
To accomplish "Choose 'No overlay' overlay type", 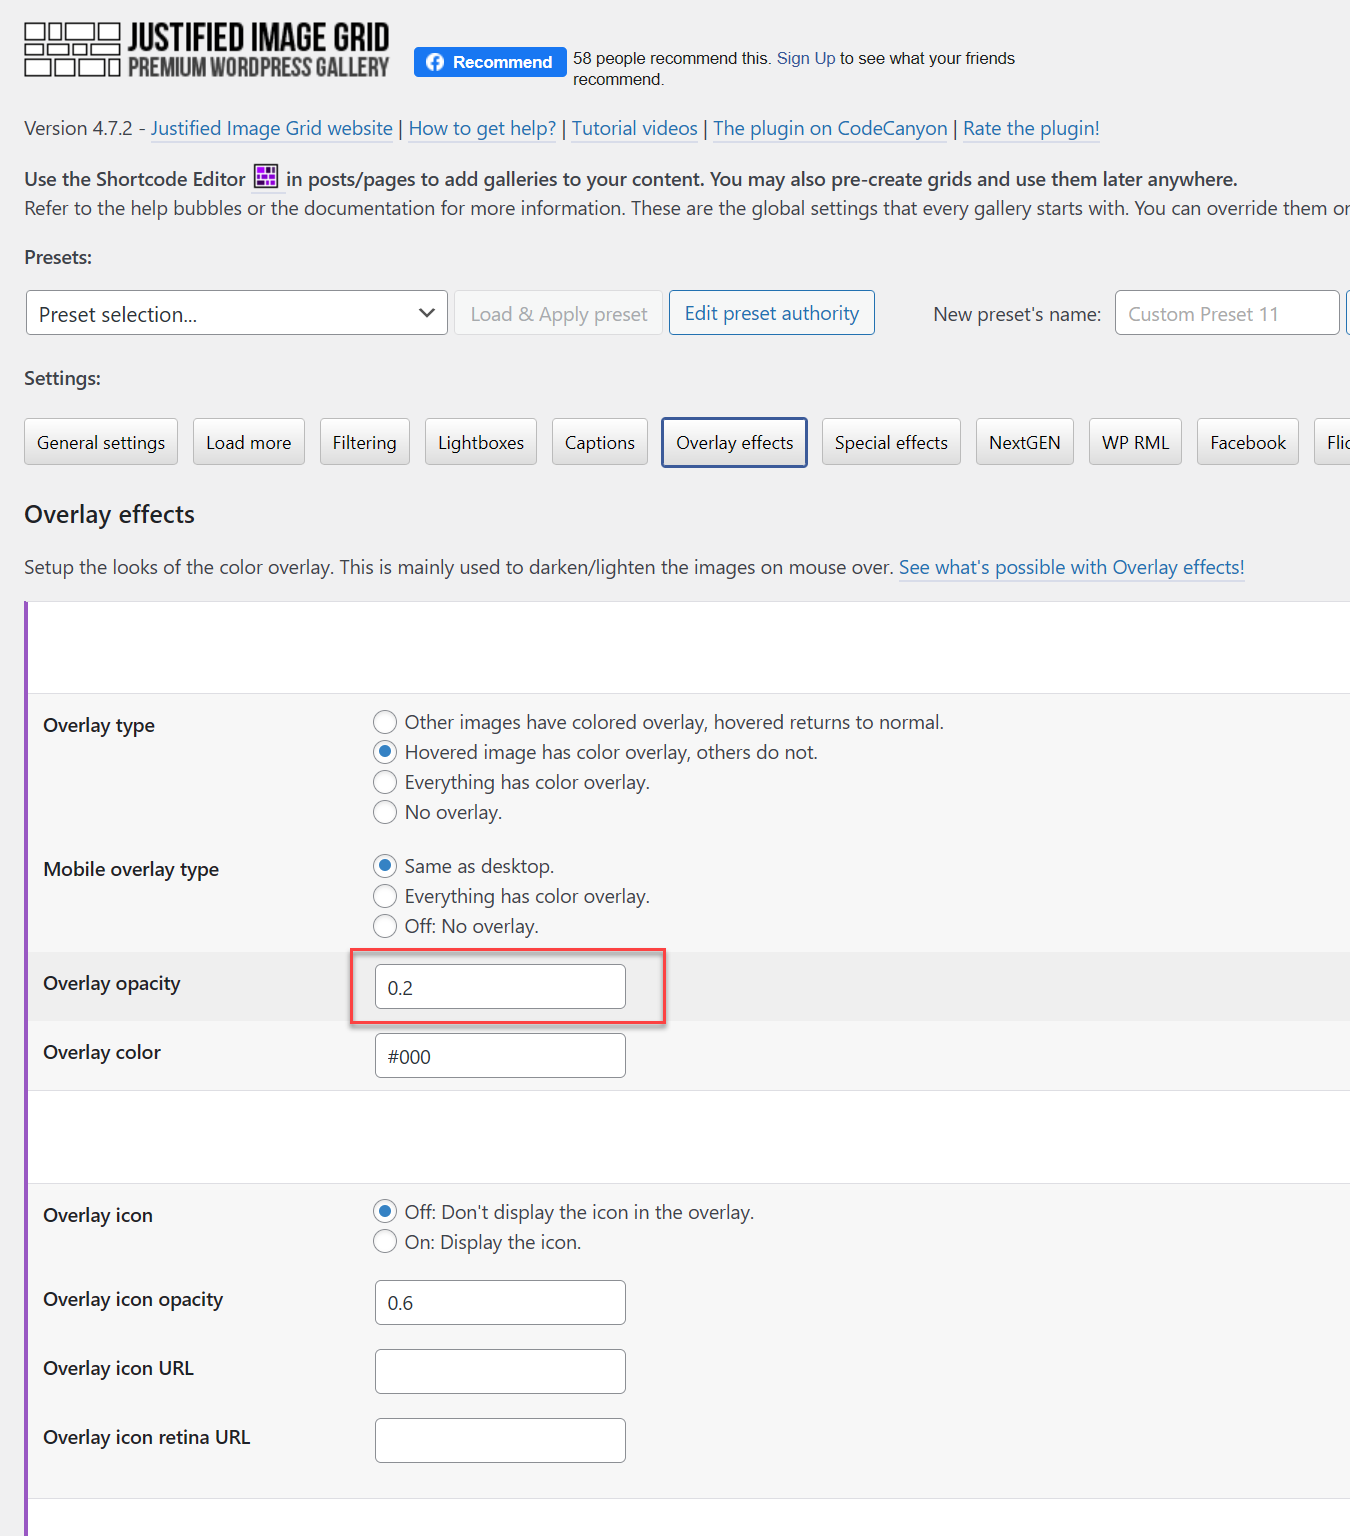I will click(x=385, y=812).
